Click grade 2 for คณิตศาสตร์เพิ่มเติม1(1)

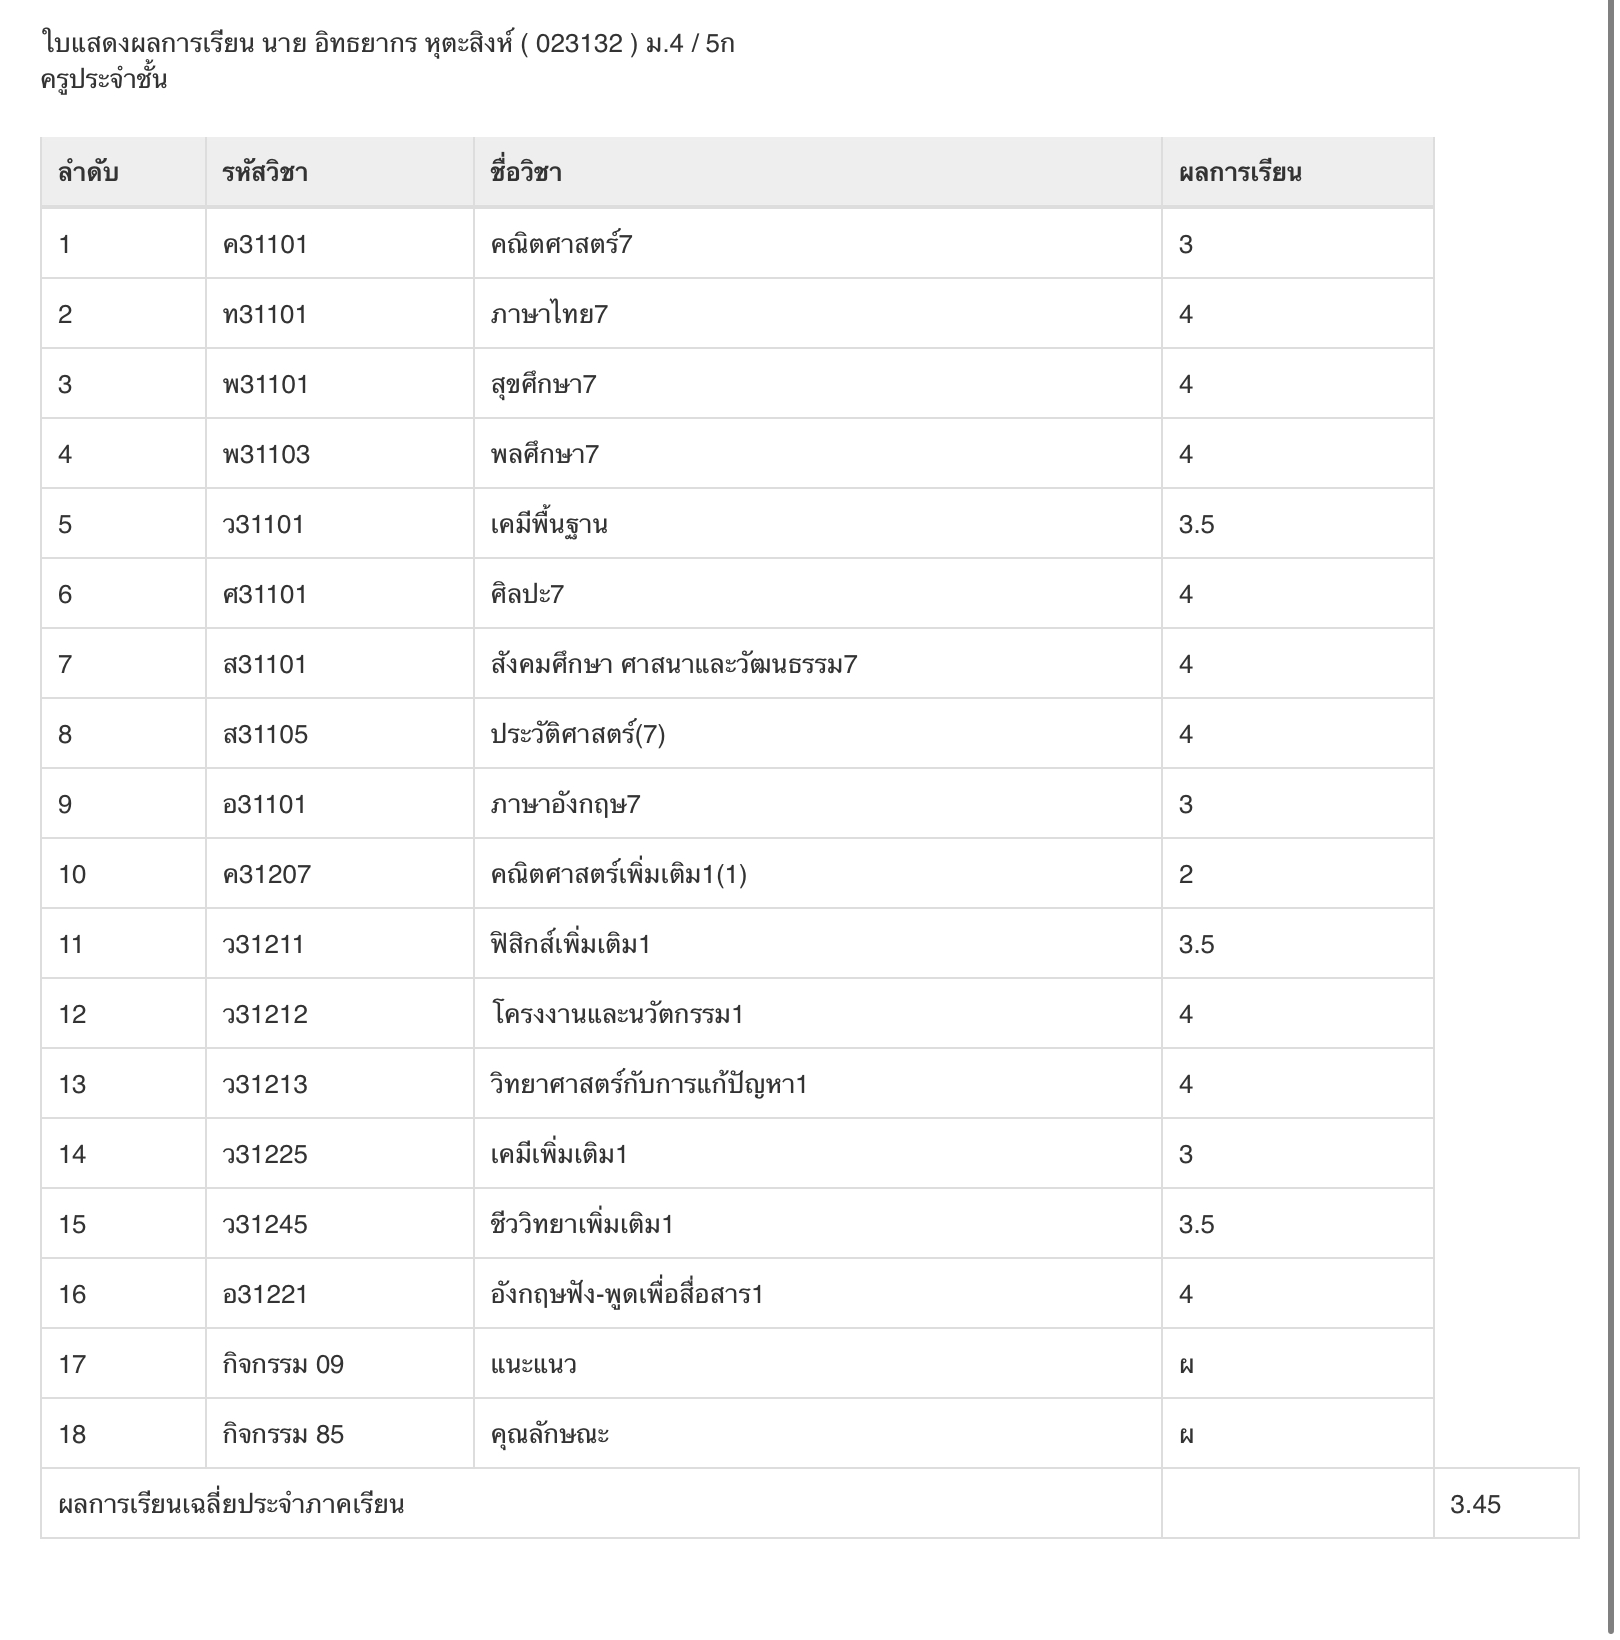[1186, 874]
